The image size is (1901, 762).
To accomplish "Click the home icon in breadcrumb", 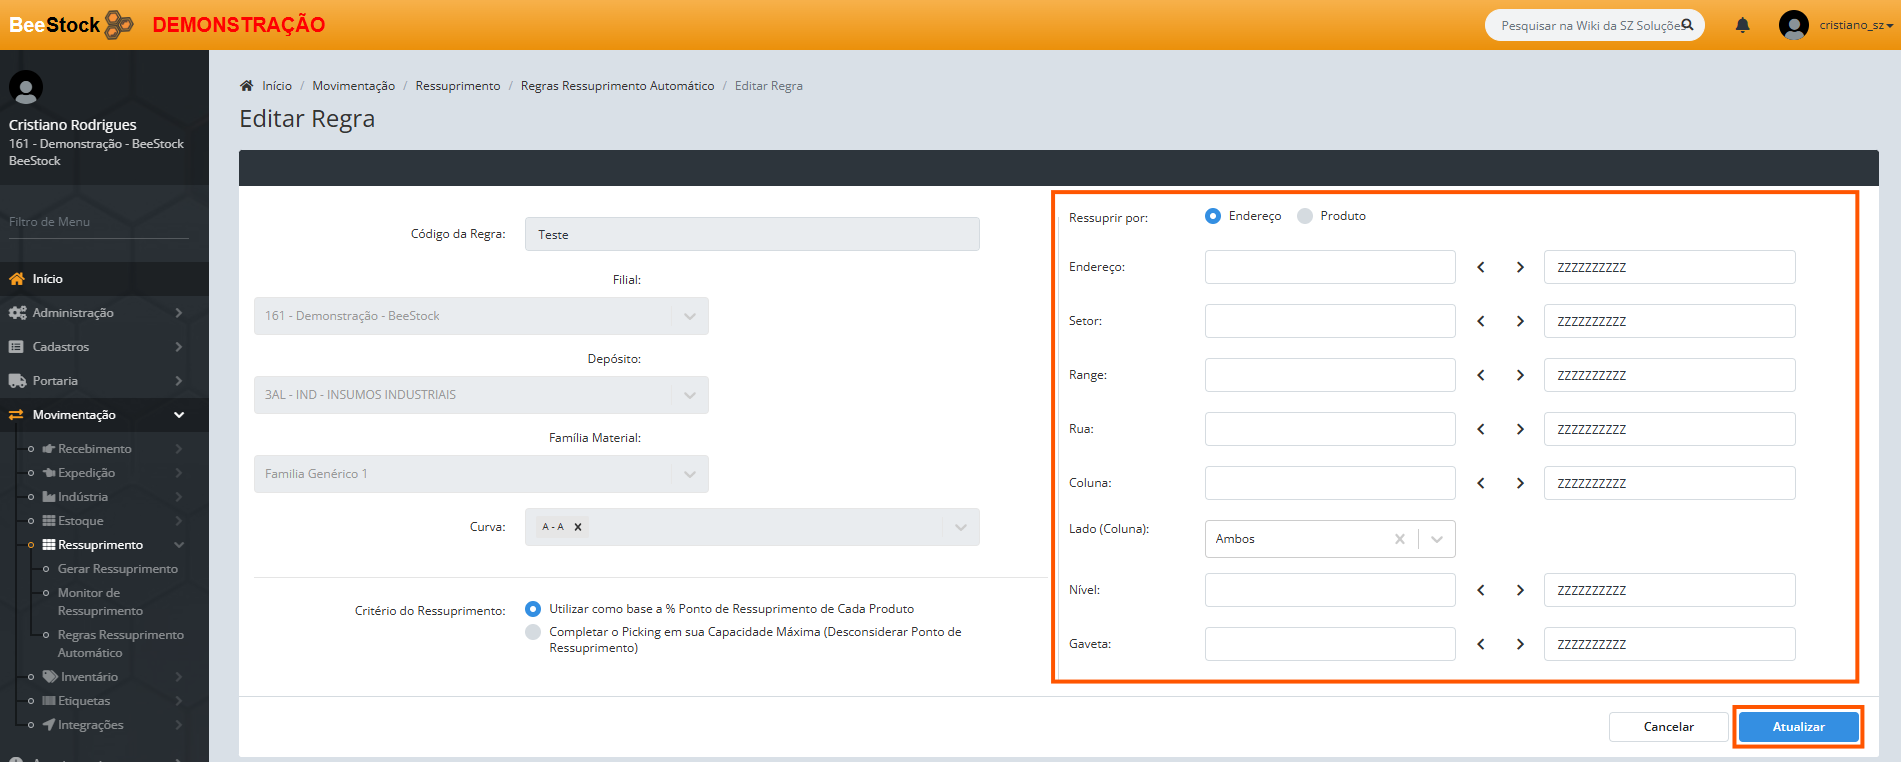I will (247, 86).
